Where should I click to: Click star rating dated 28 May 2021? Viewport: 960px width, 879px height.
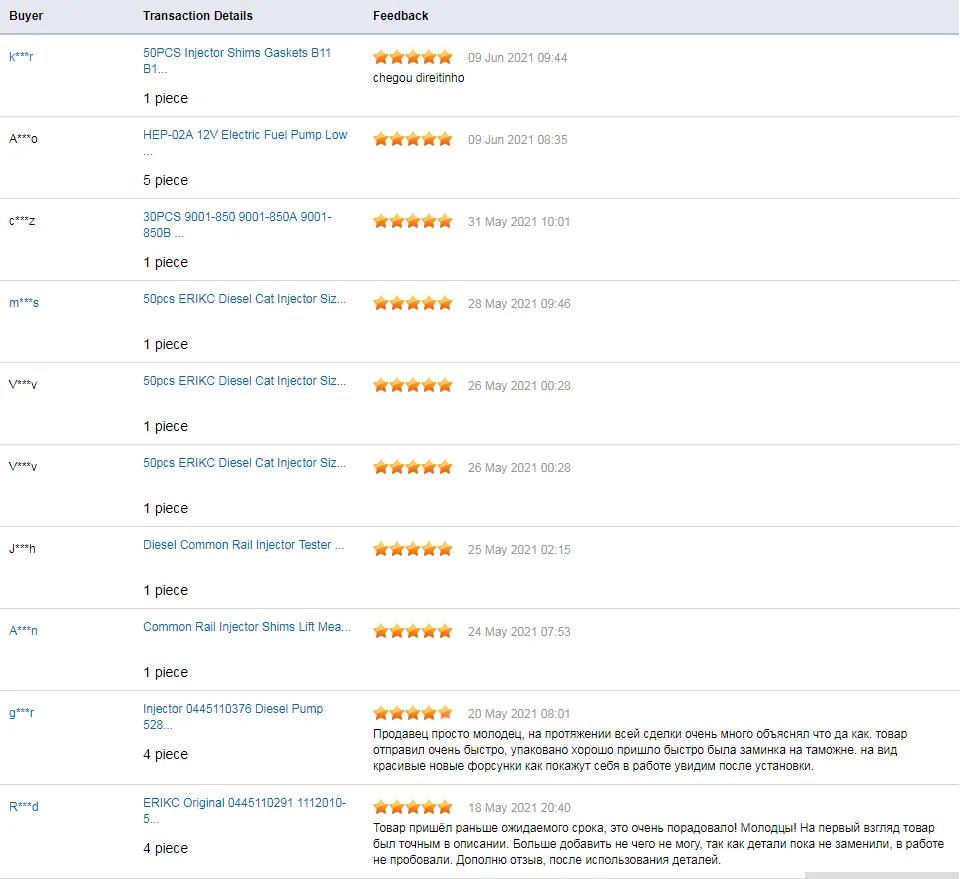[x=413, y=303]
